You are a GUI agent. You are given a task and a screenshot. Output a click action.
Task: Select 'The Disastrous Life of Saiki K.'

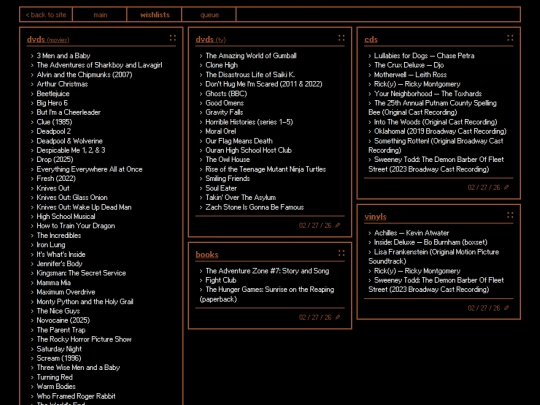tap(250, 75)
